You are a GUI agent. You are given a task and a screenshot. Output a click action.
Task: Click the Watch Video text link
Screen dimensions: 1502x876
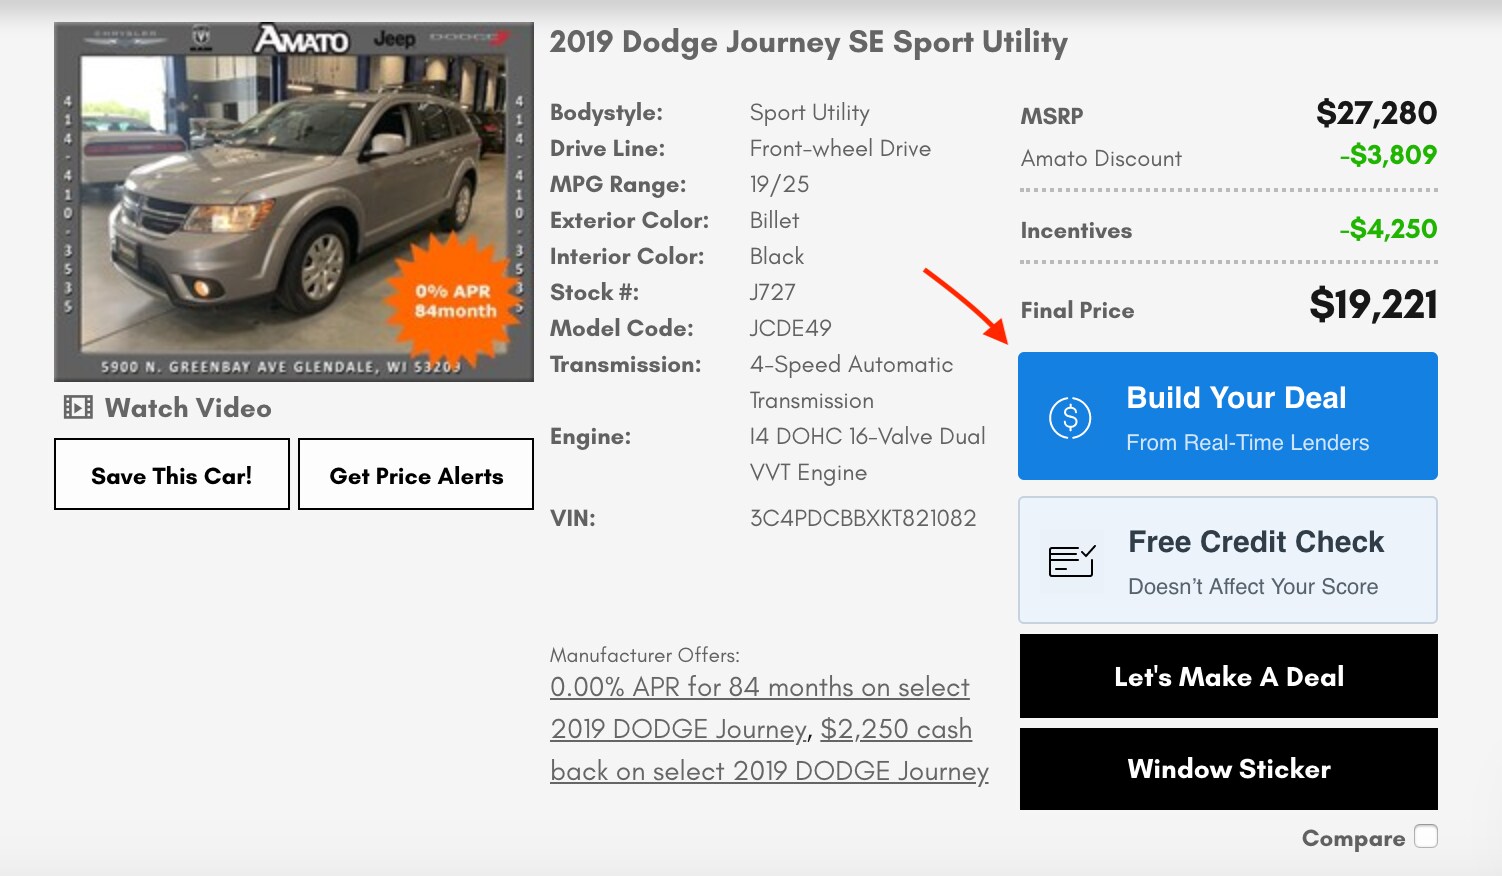click(188, 408)
